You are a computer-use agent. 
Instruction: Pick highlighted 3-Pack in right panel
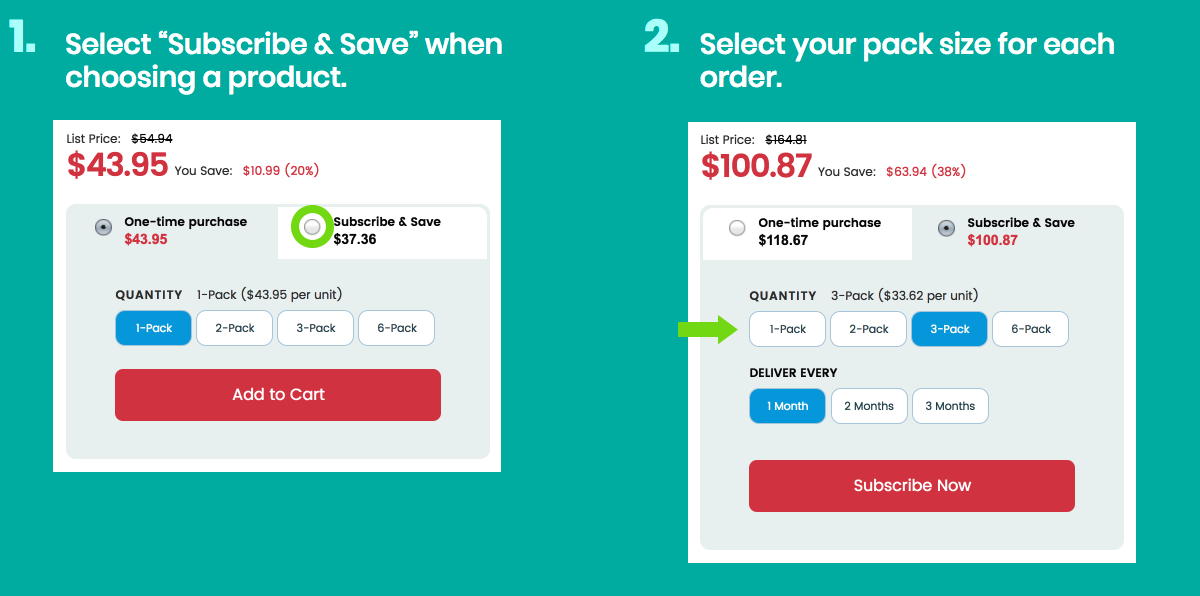point(950,329)
